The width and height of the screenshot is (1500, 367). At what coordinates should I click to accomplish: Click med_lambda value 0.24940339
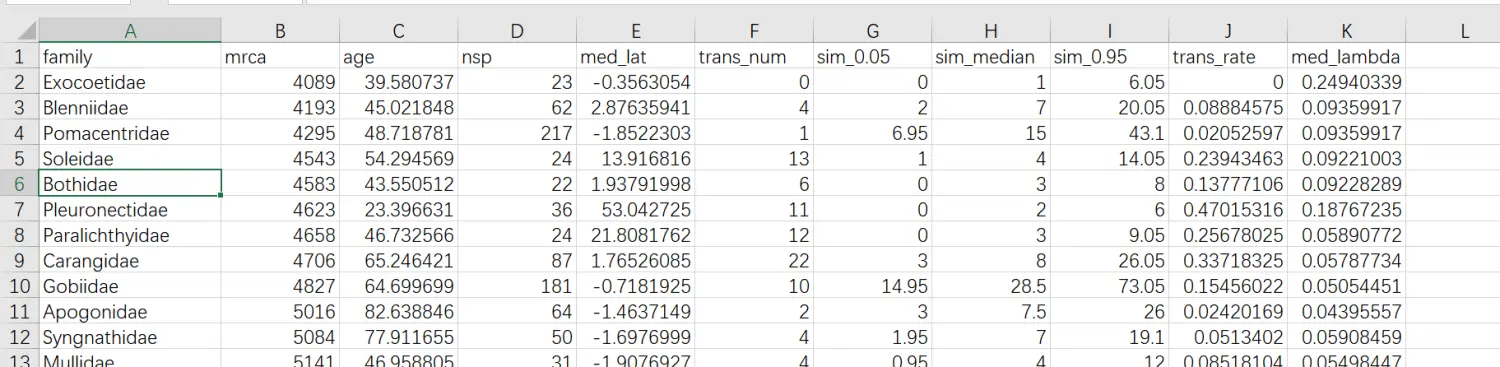tap(1346, 82)
